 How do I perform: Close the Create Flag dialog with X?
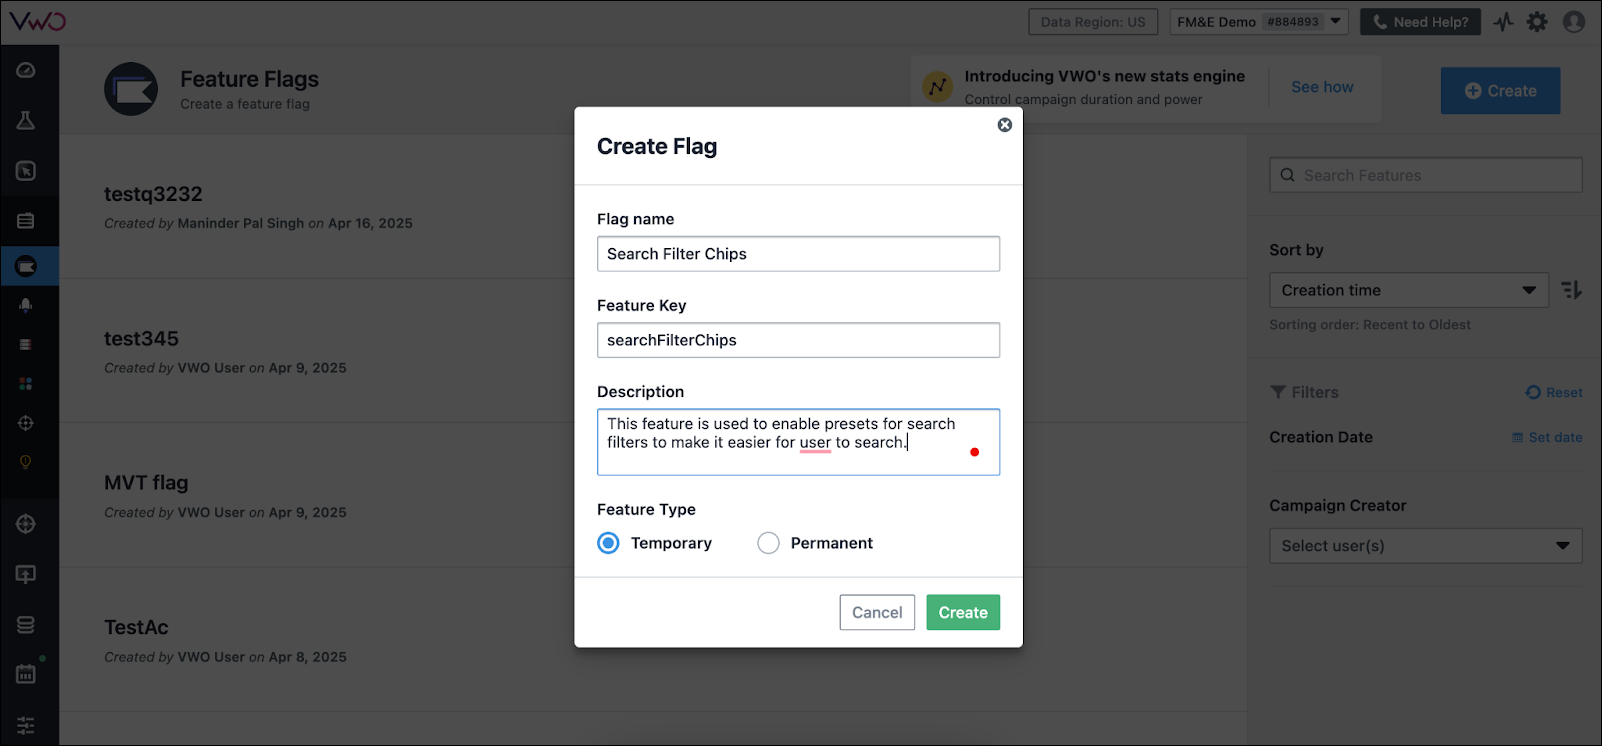pos(1005,125)
